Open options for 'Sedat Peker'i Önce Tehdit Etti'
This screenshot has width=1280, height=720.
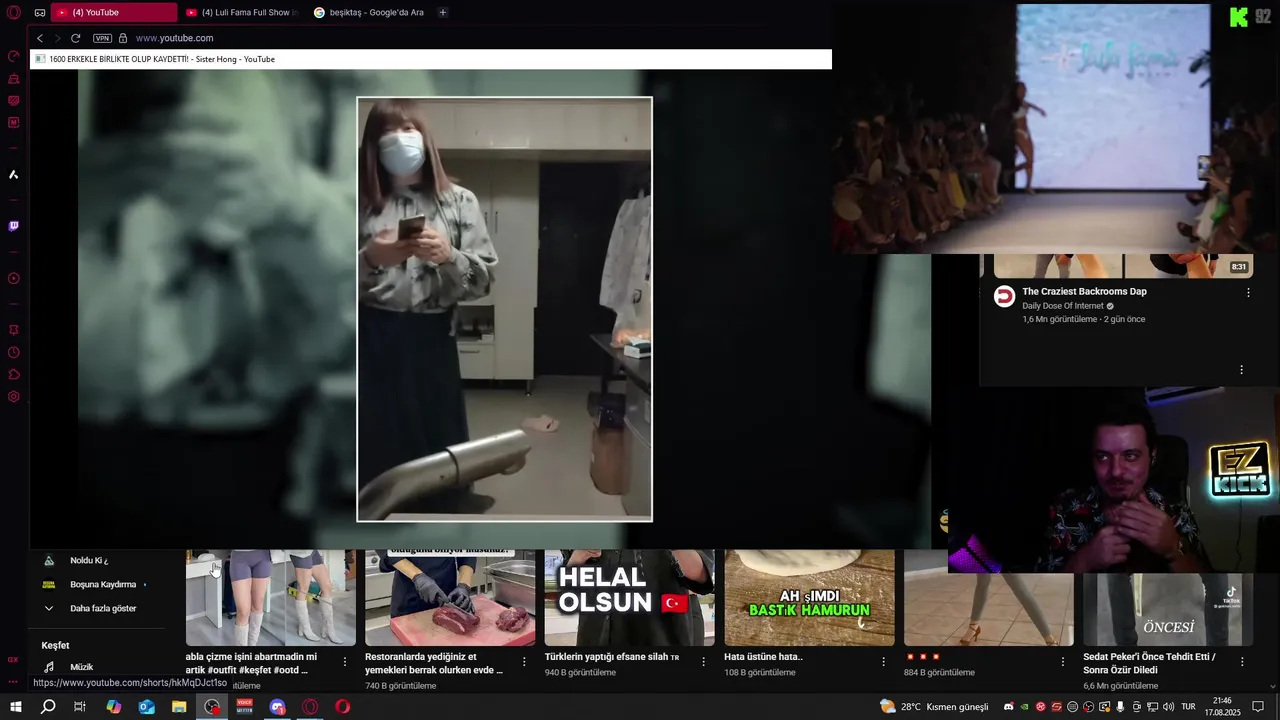(1242, 662)
